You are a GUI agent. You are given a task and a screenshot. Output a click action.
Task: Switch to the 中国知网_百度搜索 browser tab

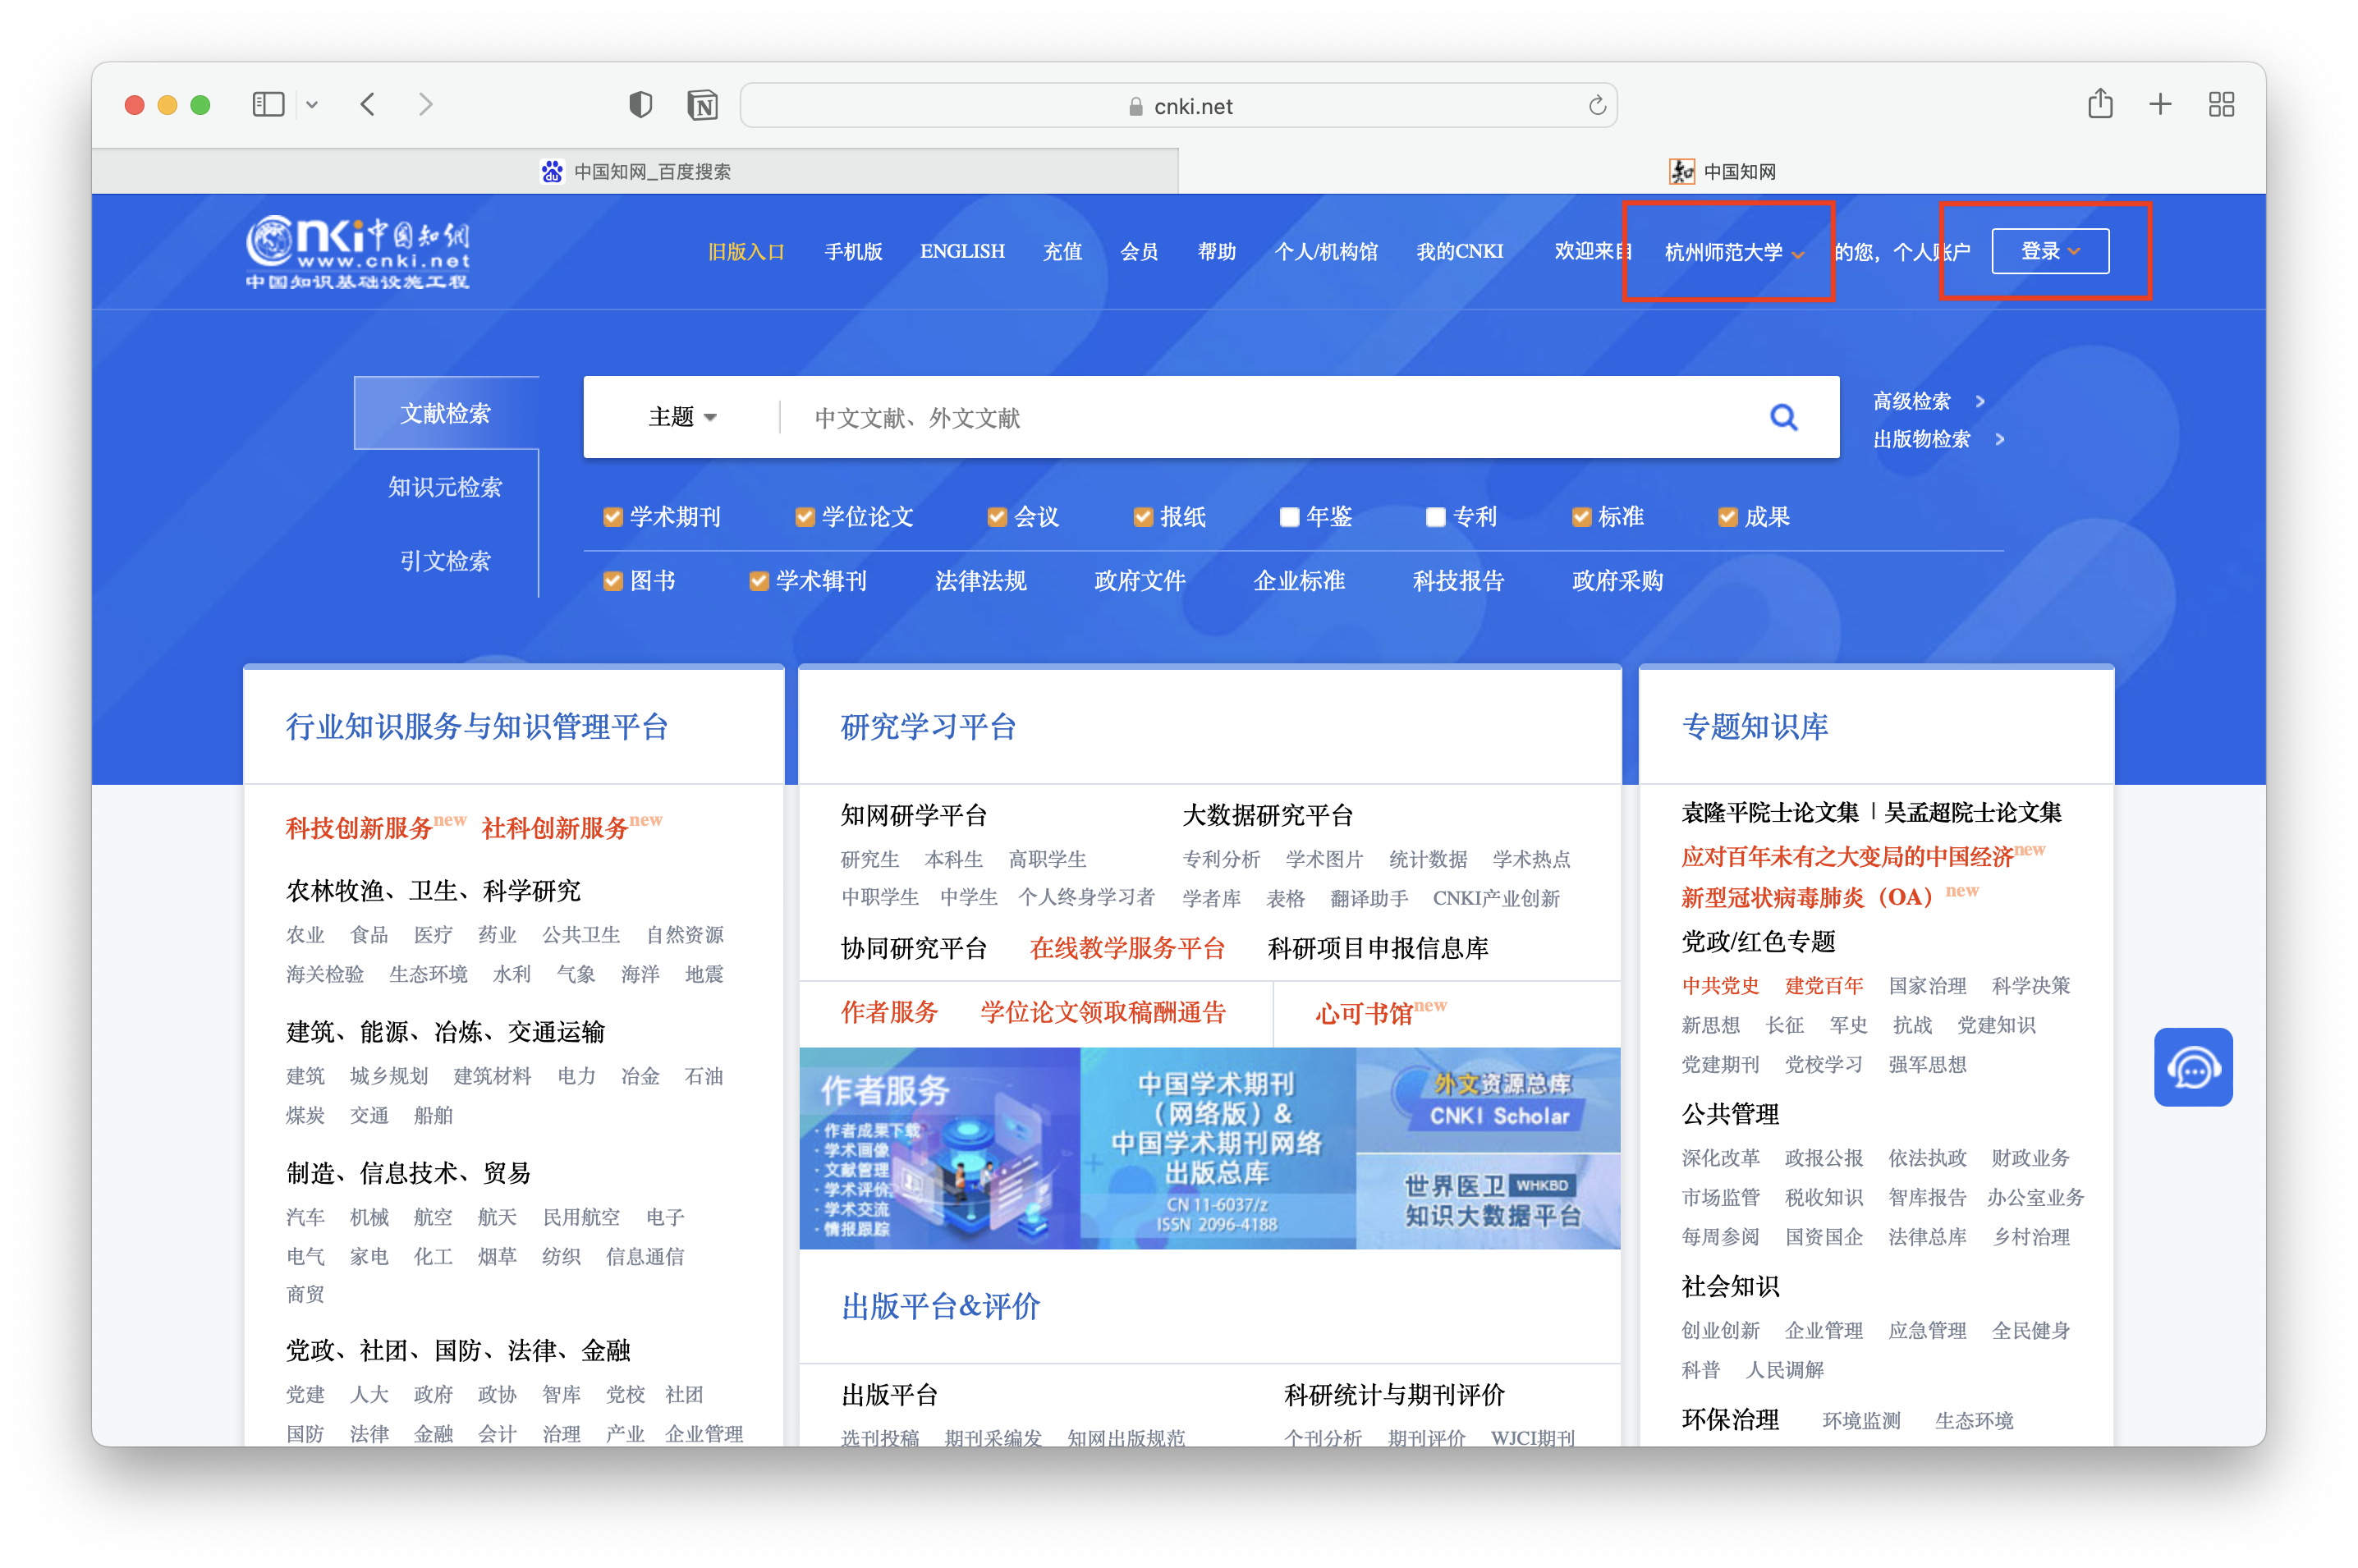pyautogui.click(x=635, y=171)
